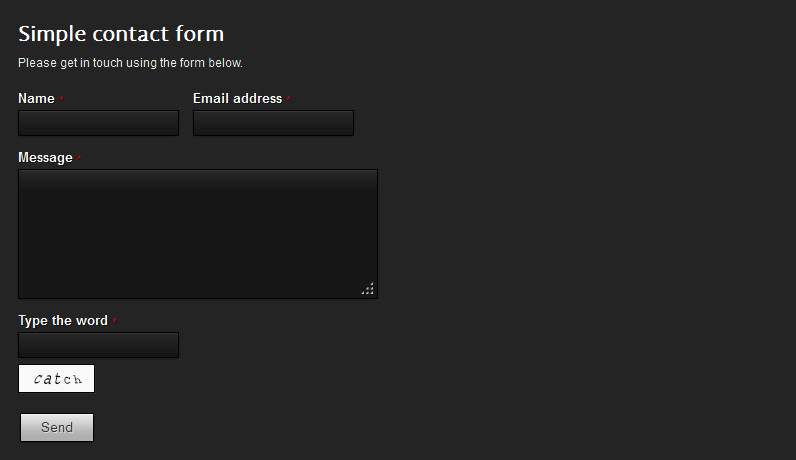This screenshot has width=796, height=460.
Task: Click the red asterisk after Message
Action: (79, 158)
